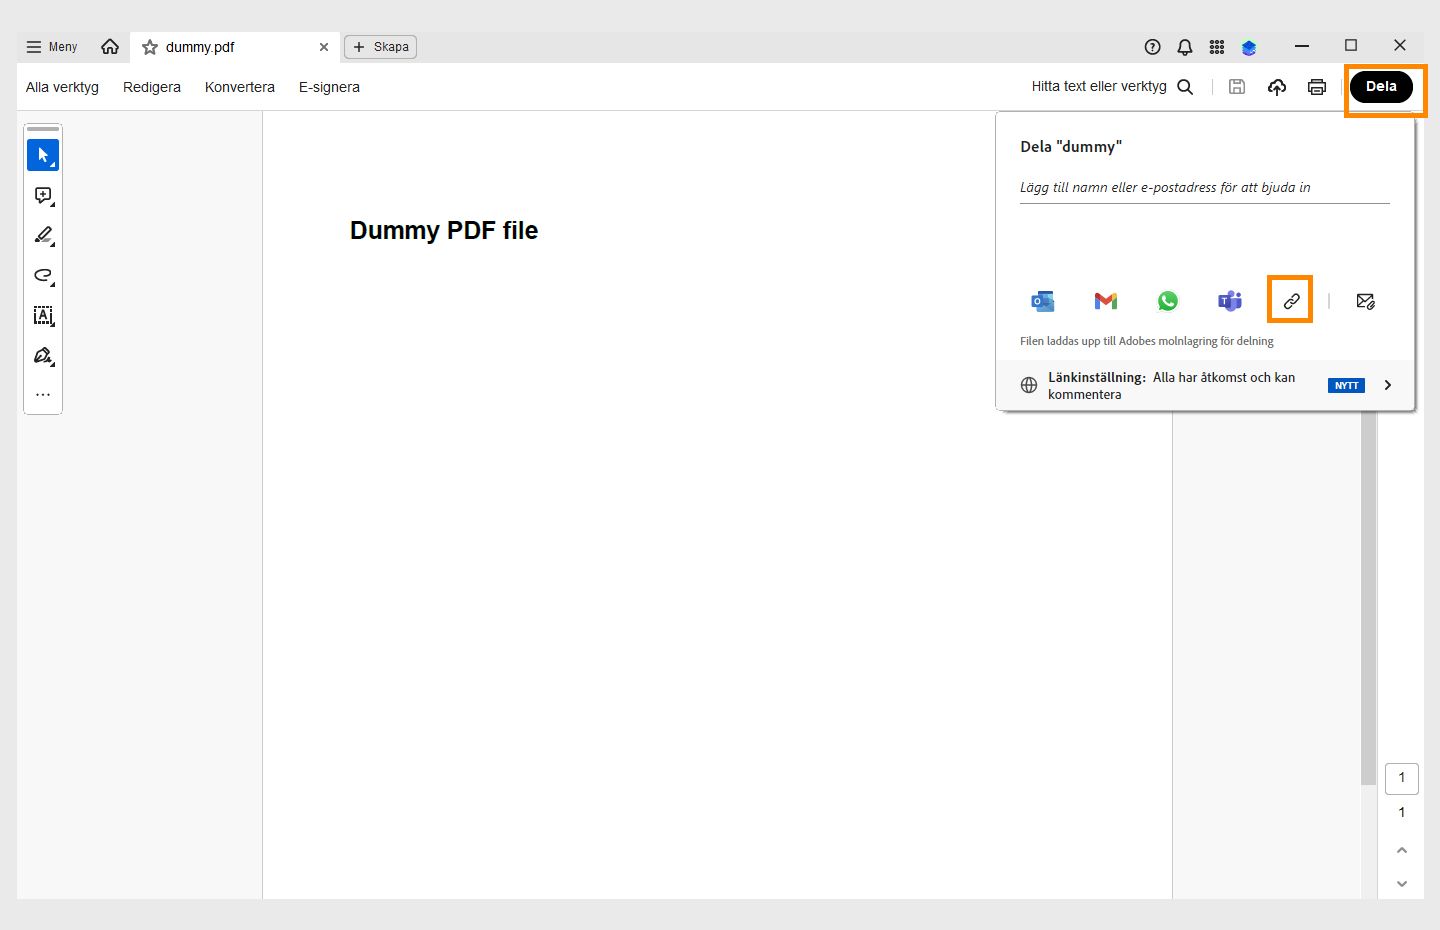Open the help question mark icon
Screen dimensions: 1440x930
point(1152,47)
